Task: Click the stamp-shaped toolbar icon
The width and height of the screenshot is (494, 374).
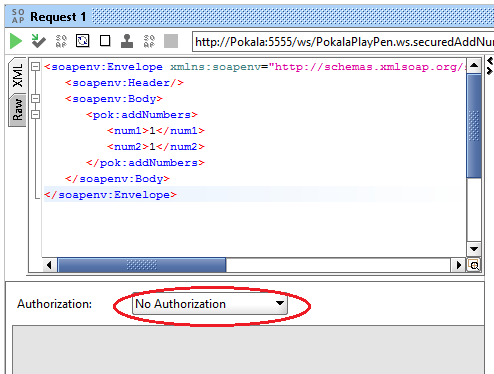Action: pos(127,41)
